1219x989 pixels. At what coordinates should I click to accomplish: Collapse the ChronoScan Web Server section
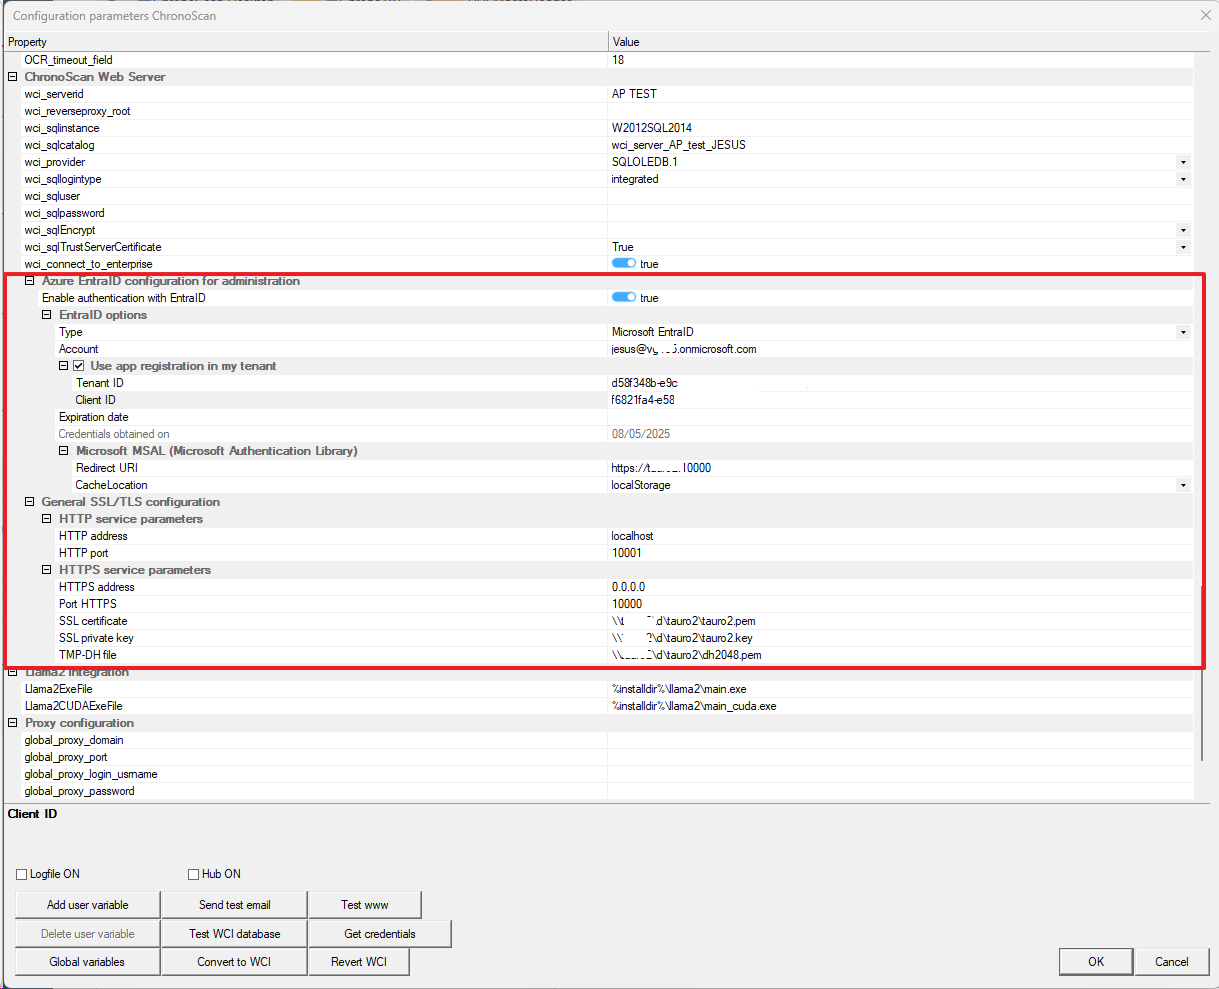13,77
